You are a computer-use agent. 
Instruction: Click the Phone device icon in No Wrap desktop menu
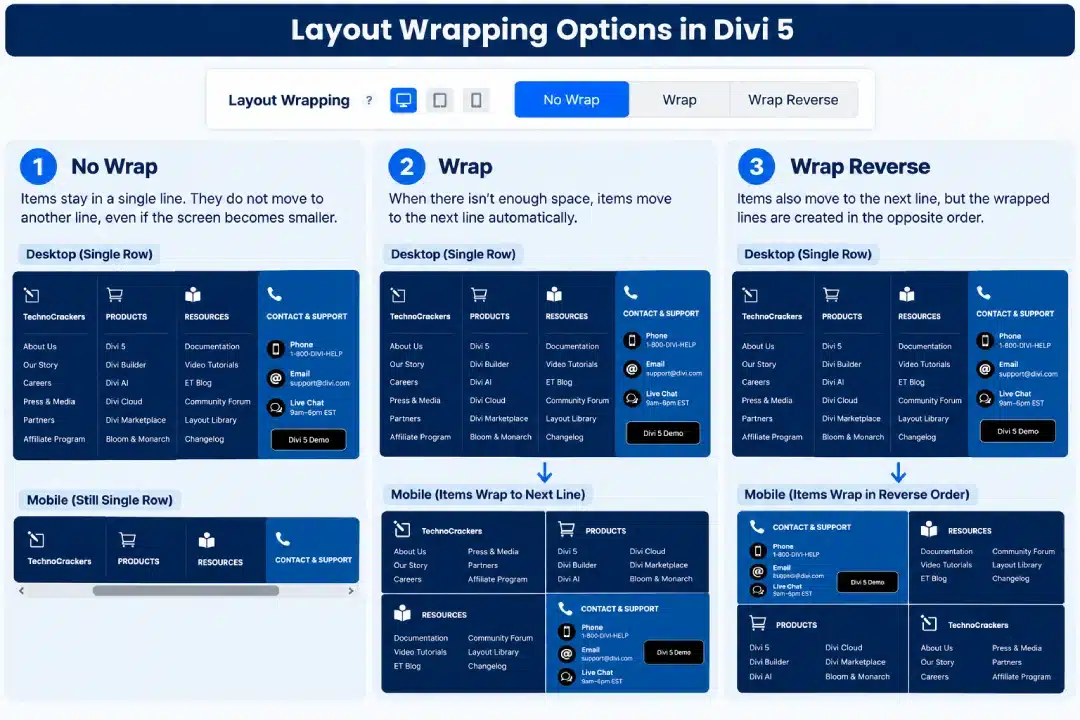coord(276,349)
